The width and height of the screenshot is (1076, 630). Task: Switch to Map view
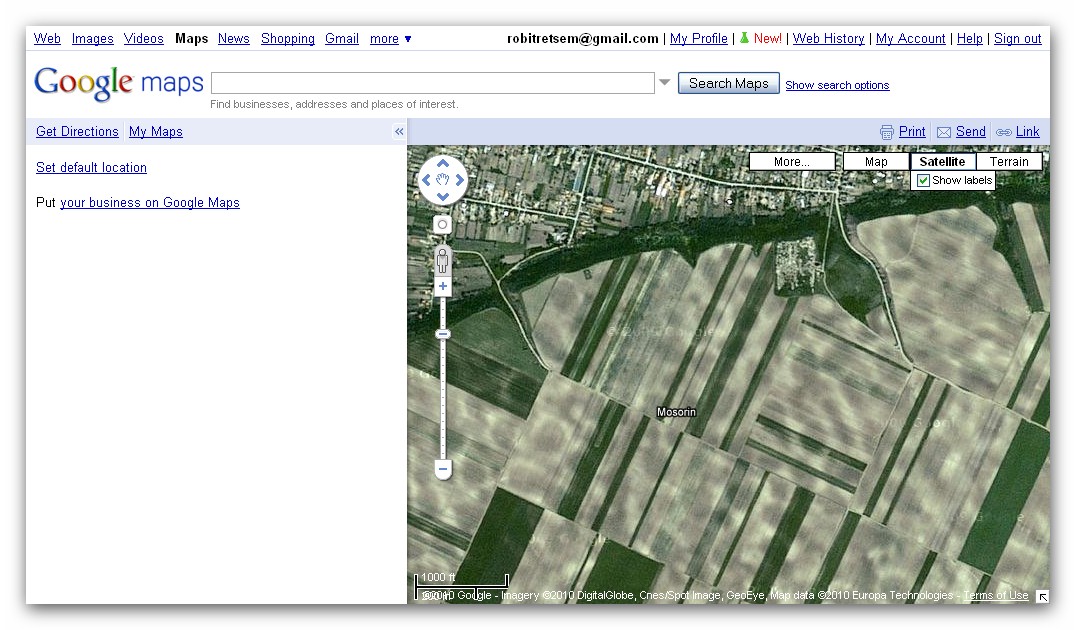876,162
